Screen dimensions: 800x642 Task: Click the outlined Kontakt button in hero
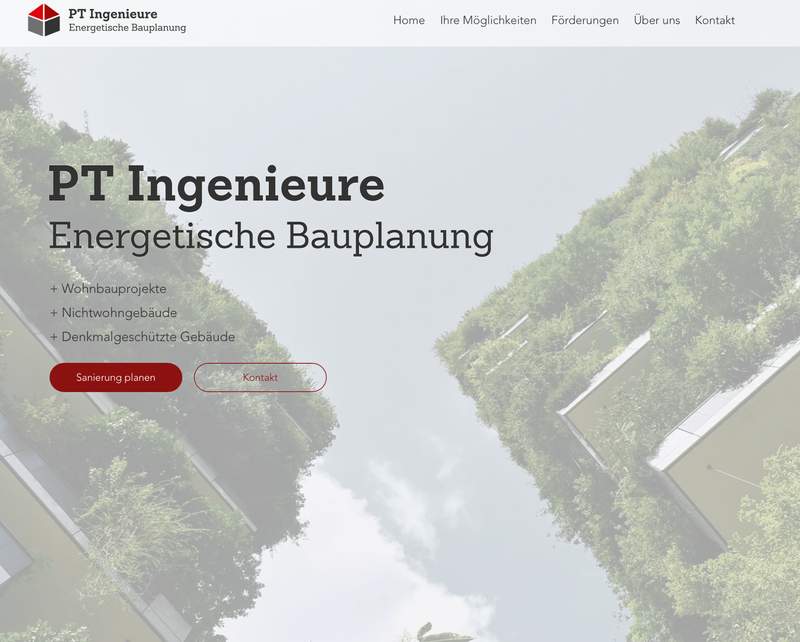[260, 377]
